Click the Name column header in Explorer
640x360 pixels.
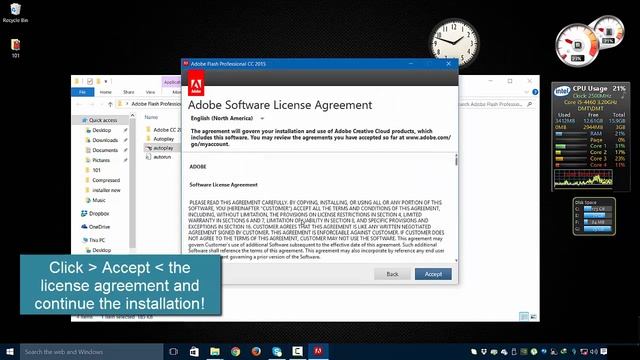pos(151,118)
